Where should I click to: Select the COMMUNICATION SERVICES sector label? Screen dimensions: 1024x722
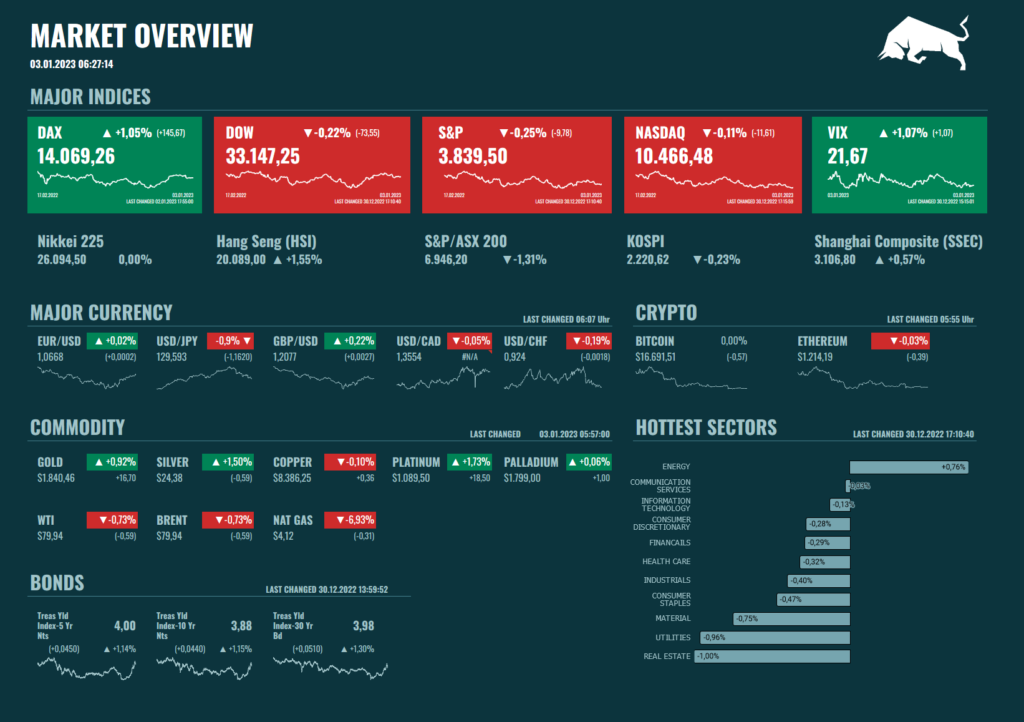pos(660,486)
